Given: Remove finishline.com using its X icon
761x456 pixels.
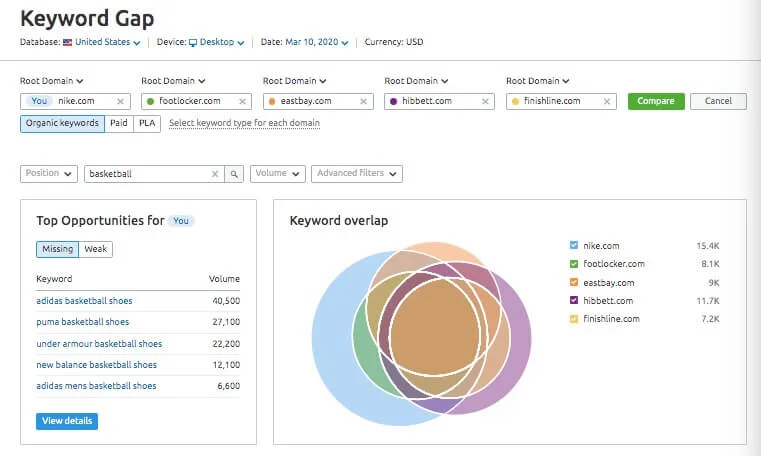Looking at the screenshot, I should click(607, 101).
